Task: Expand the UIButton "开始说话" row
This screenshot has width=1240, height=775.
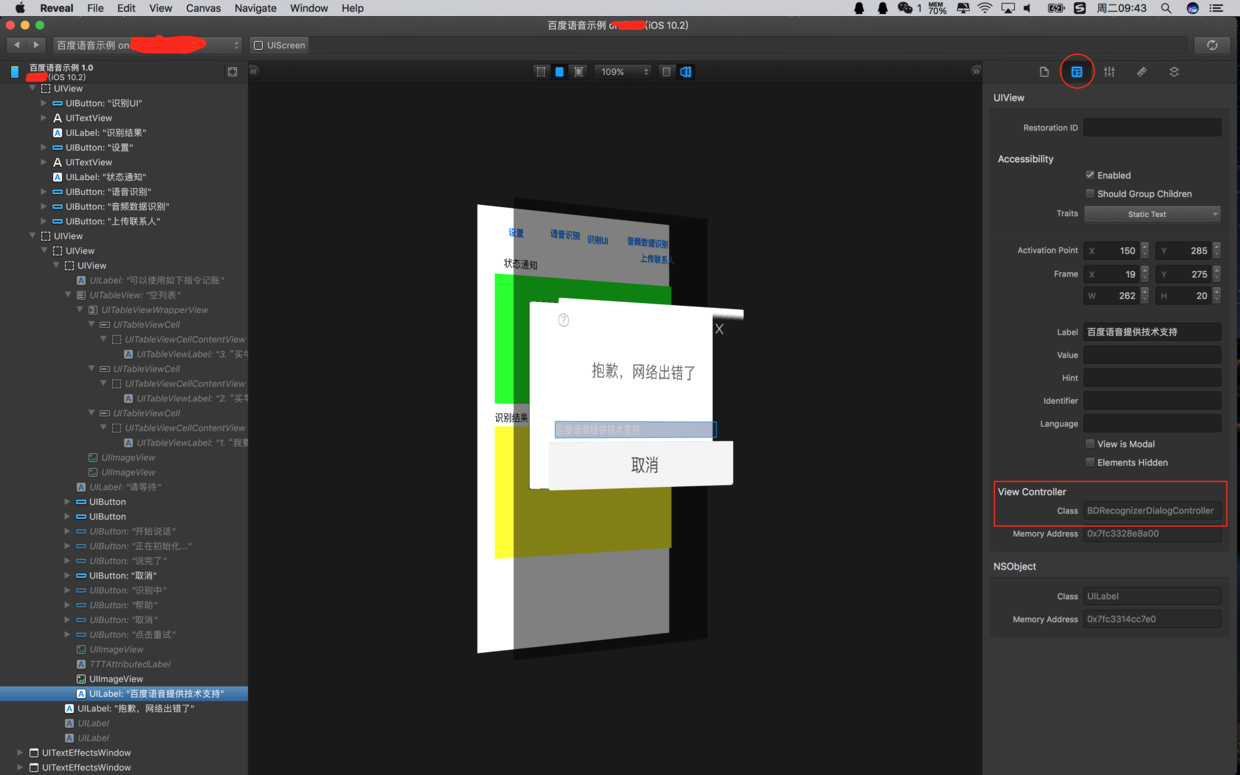Action: pos(67,531)
